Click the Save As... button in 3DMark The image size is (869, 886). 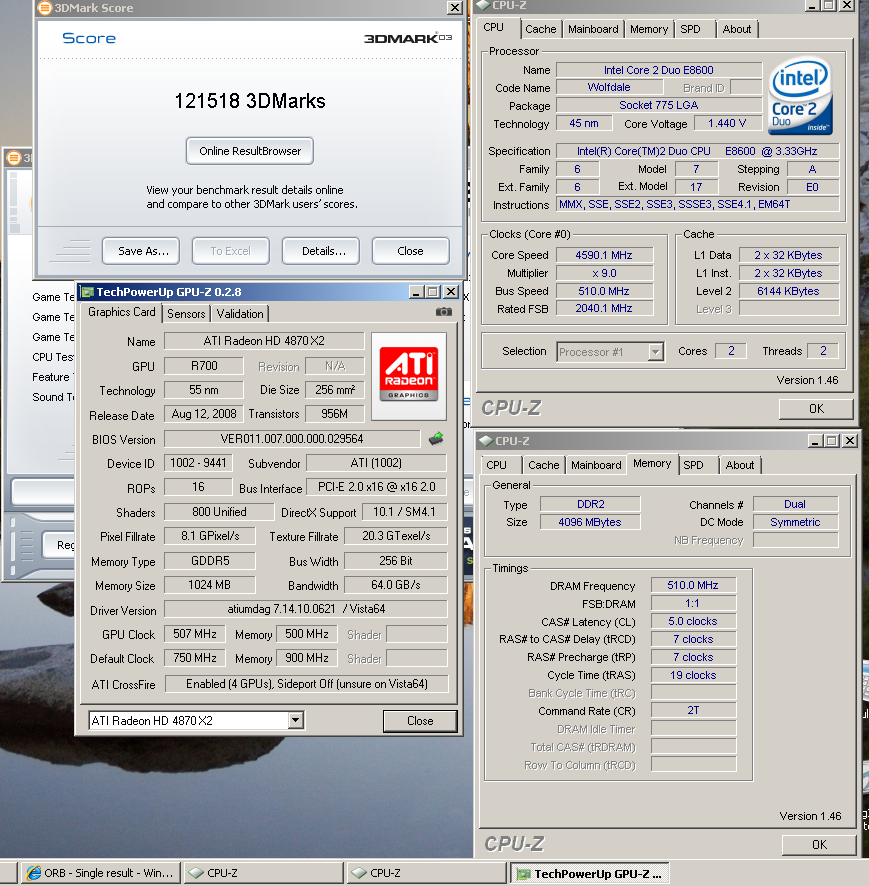pos(141,251)
